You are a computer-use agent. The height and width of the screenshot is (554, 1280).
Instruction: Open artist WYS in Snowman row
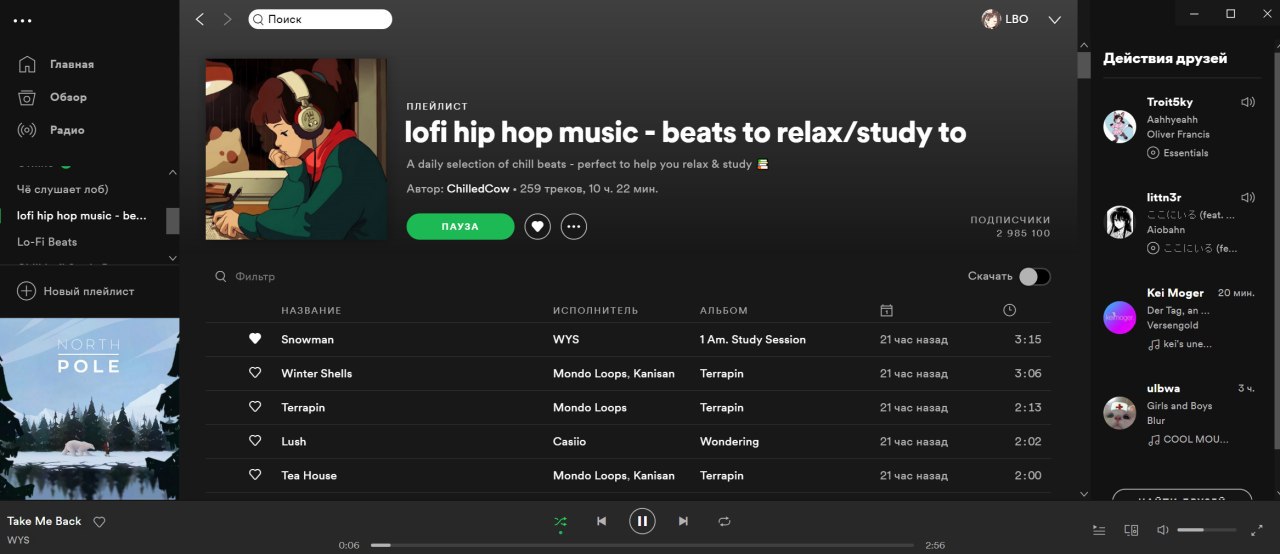click(566, 340)
